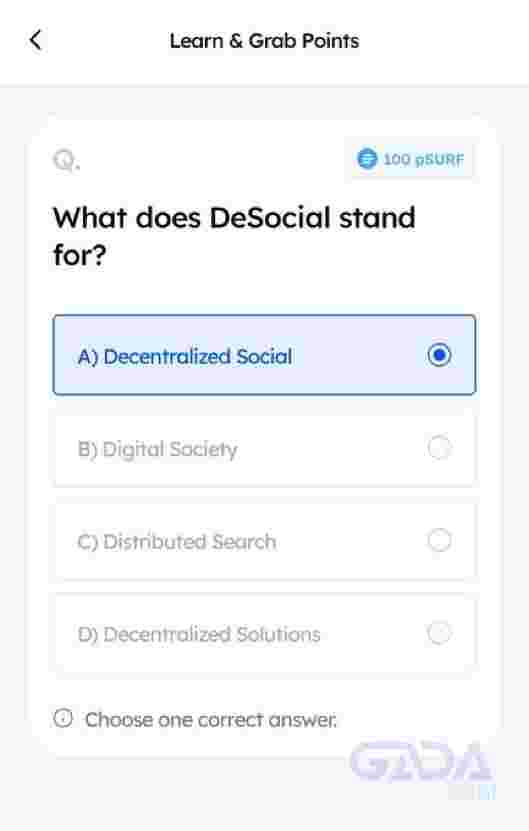Click the Learn & Grab Points title
This screenshot has width=529, height=831.
264,41
